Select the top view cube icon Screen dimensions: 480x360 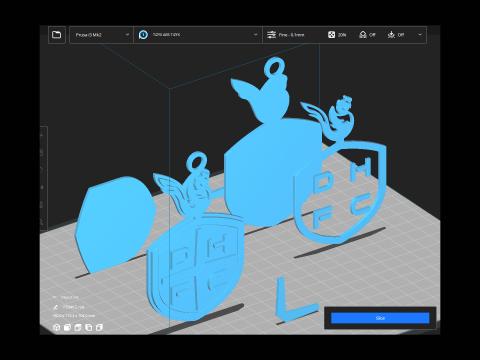coord(78,327)
